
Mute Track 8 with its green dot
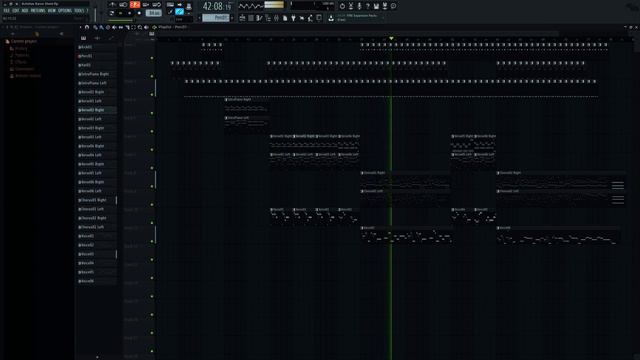click(x=152, y=186)
